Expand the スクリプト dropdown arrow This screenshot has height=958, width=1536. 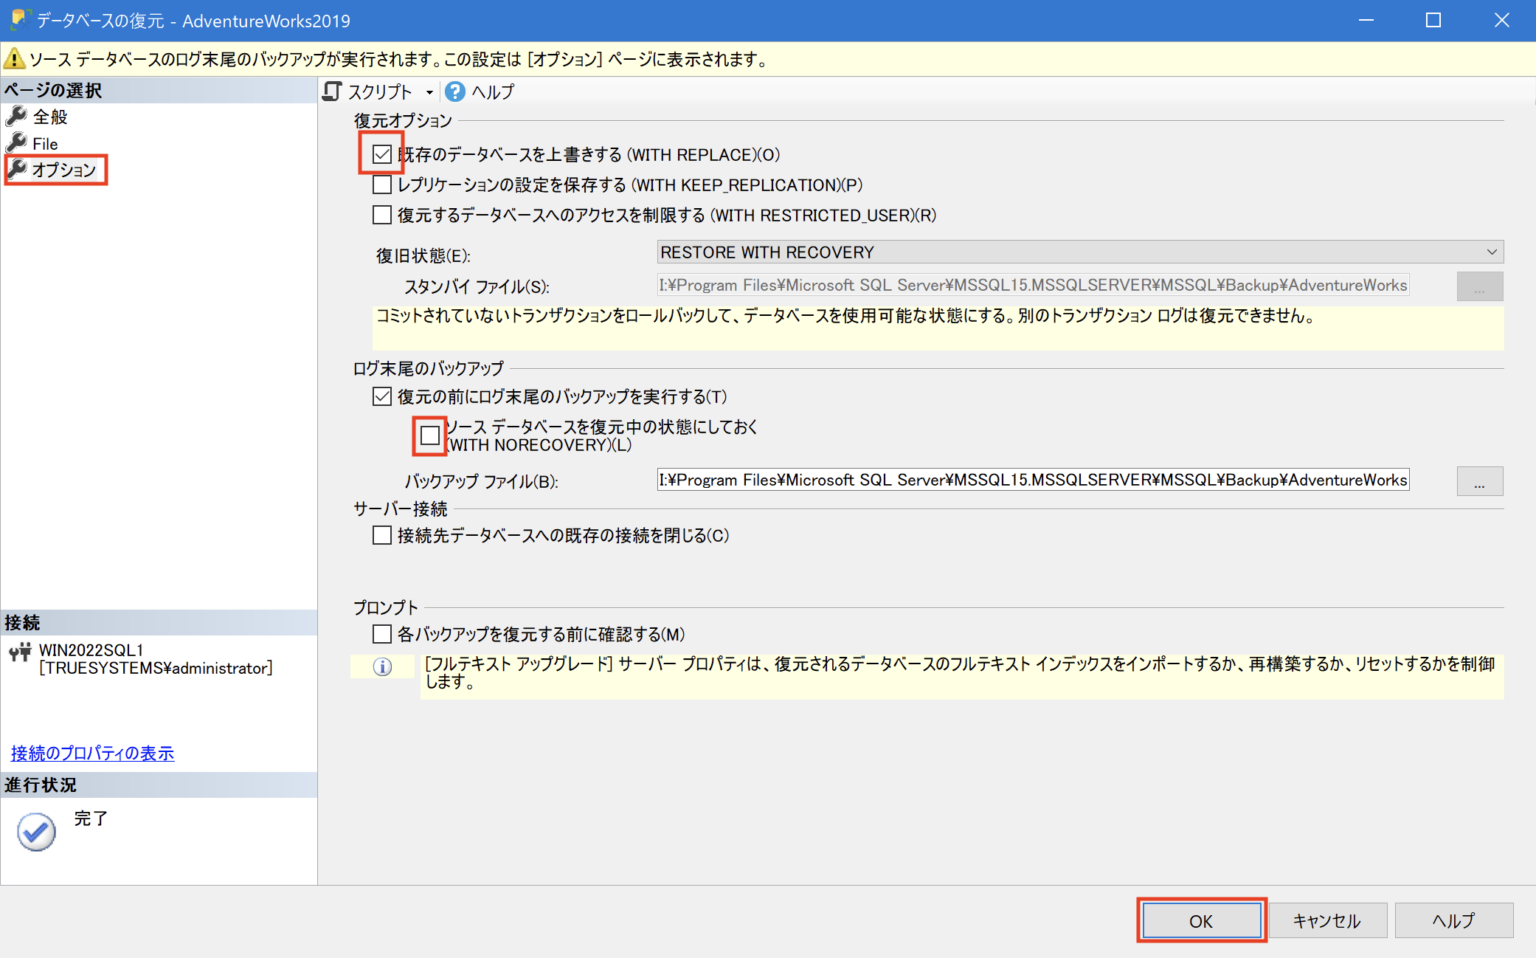pyautogui.click(x=430, y=91)
